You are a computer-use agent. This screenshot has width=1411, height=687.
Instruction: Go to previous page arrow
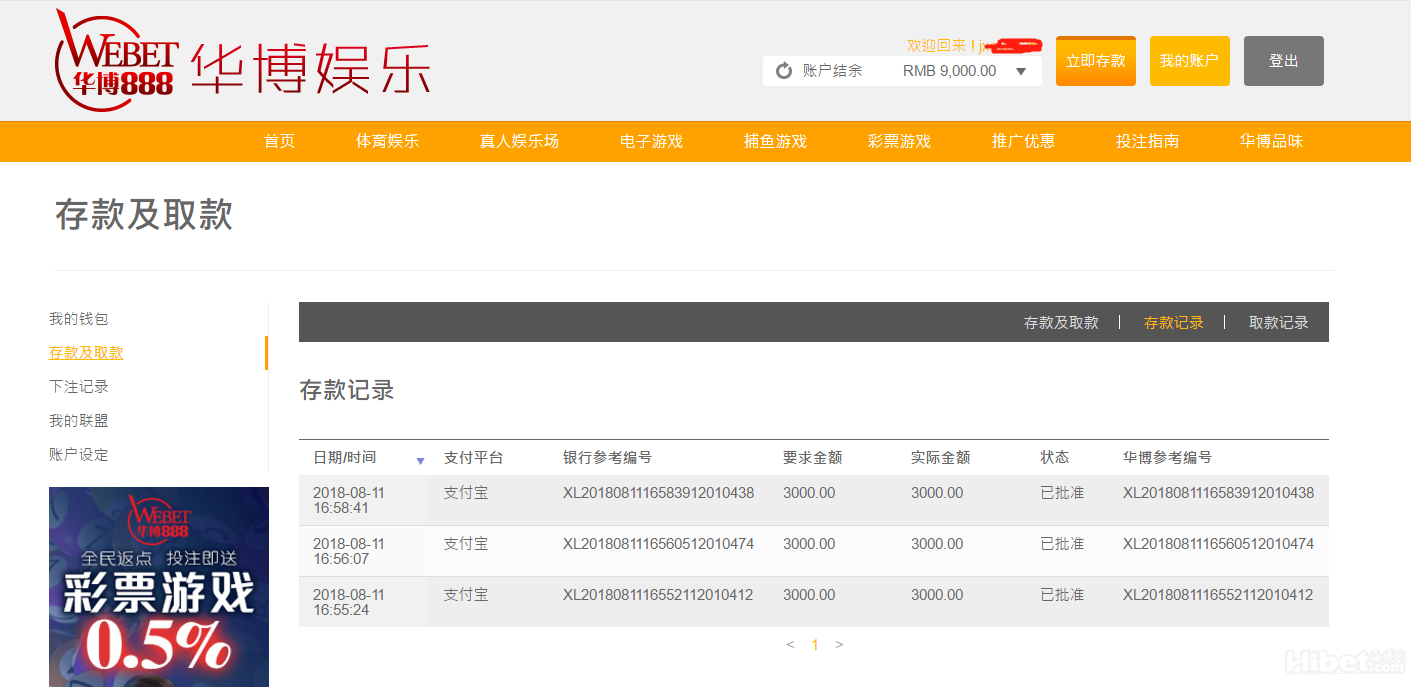pos(790,645)
